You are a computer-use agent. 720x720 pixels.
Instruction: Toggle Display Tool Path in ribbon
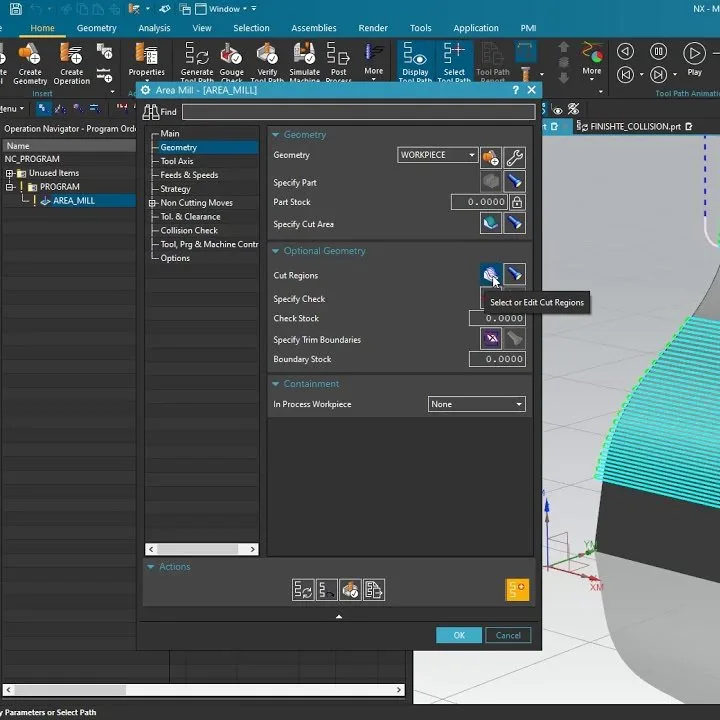tap(415, 62)
